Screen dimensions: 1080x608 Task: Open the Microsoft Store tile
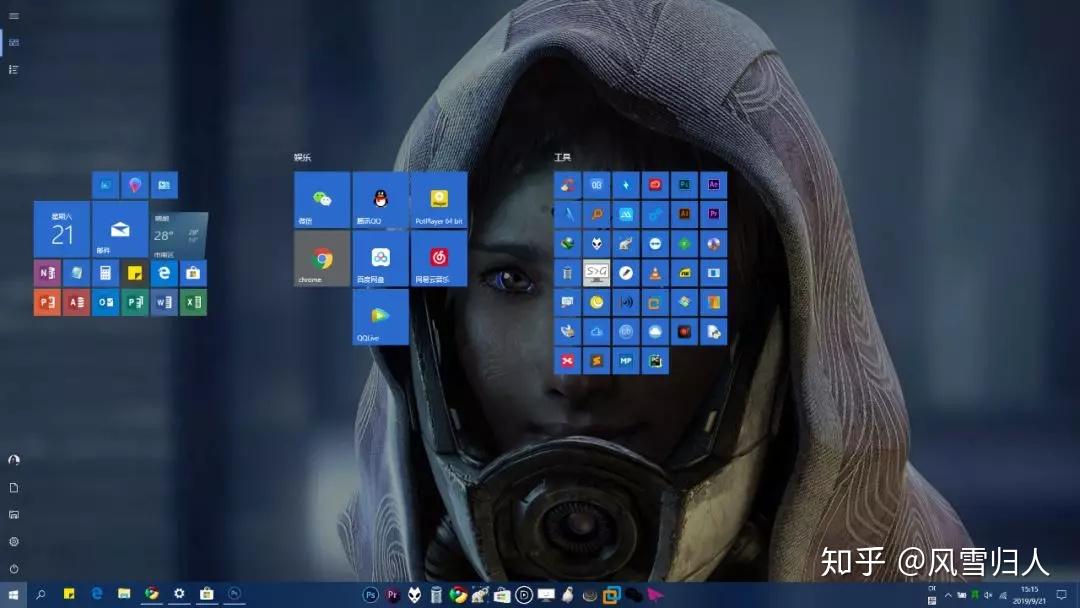point(193,273)
